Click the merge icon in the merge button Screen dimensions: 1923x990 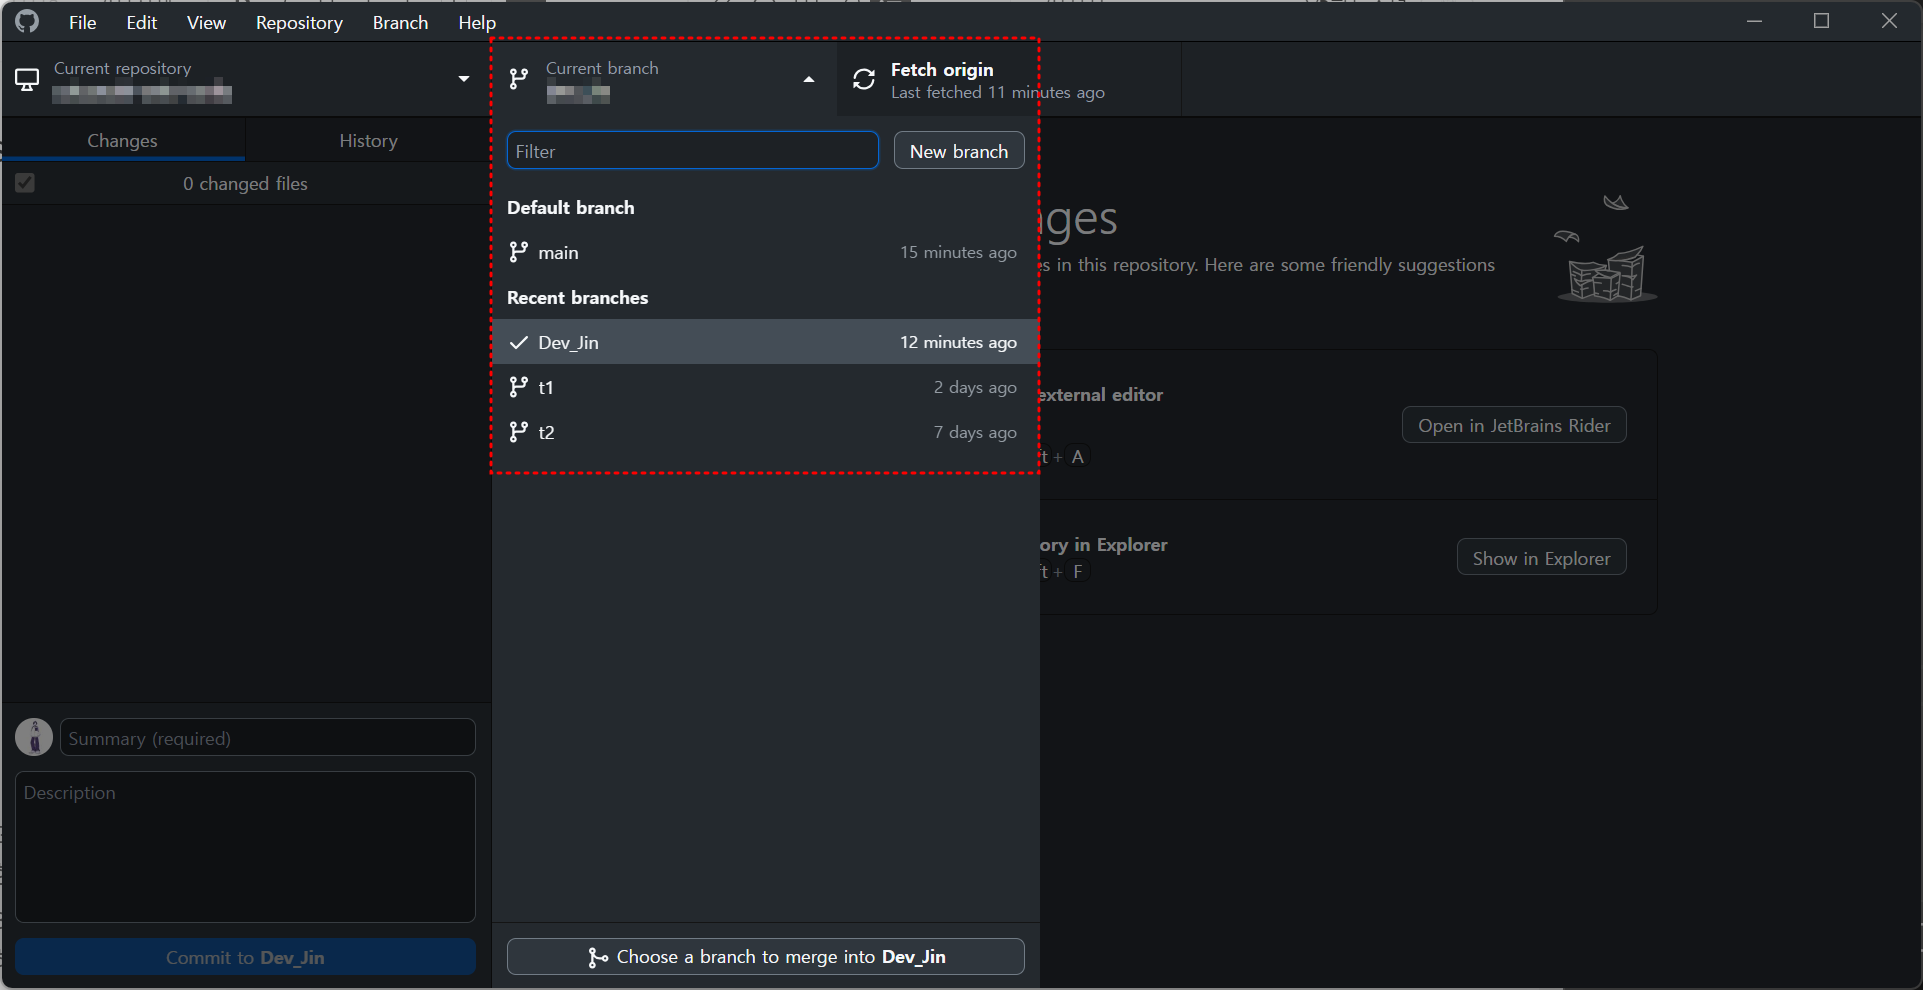pos(597,957)
